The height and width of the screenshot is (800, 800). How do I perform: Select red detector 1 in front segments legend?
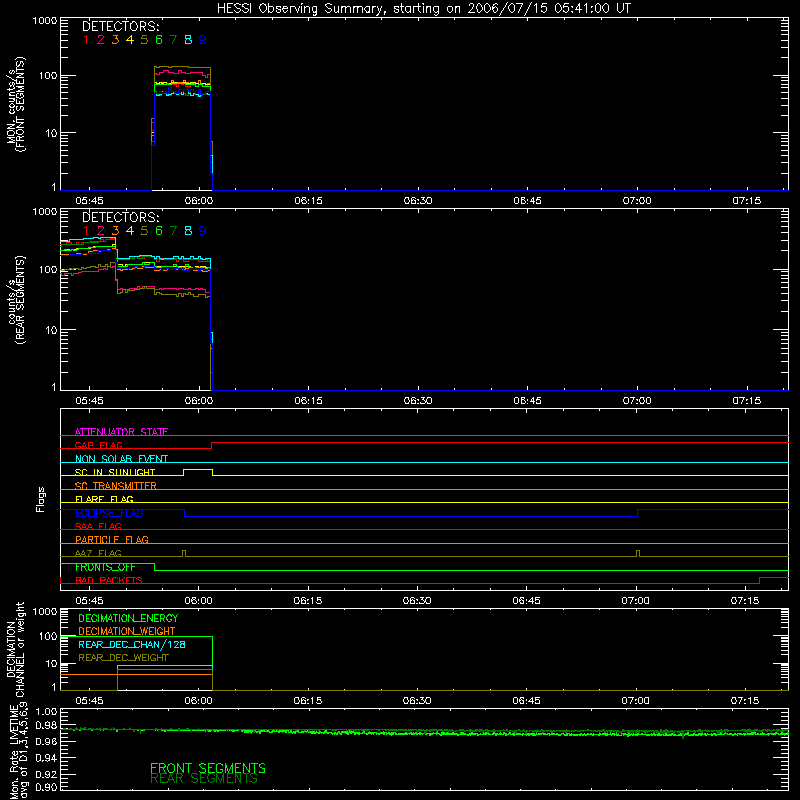click(86, 40)
